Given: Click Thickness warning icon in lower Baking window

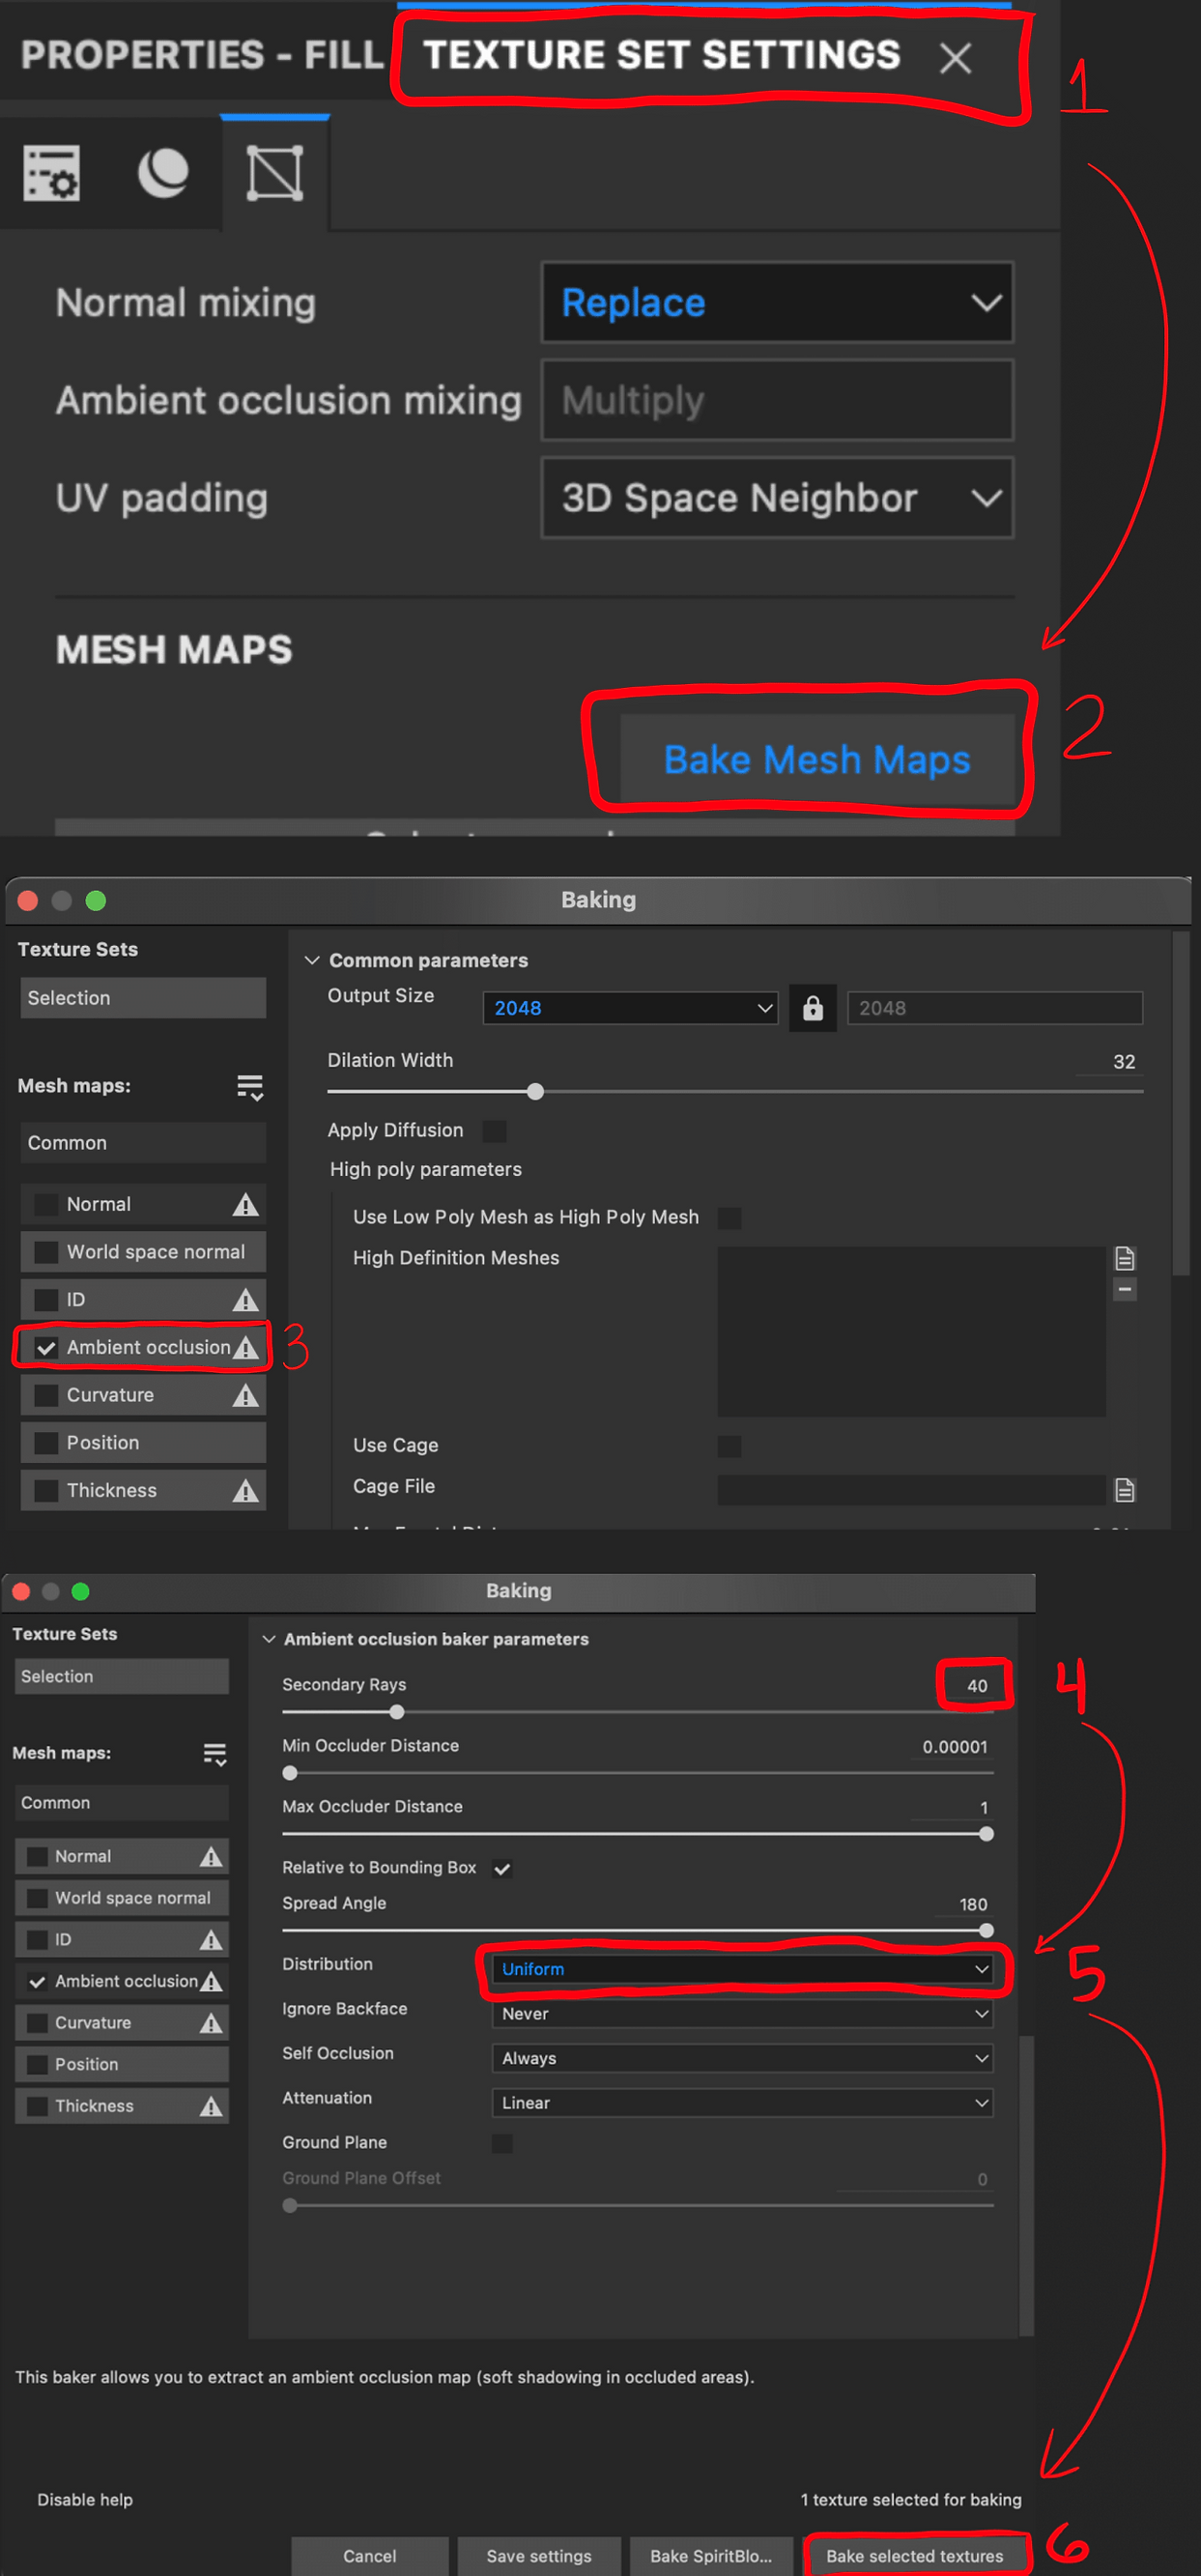Looking at the screenshot, I should coord(210,2106).
